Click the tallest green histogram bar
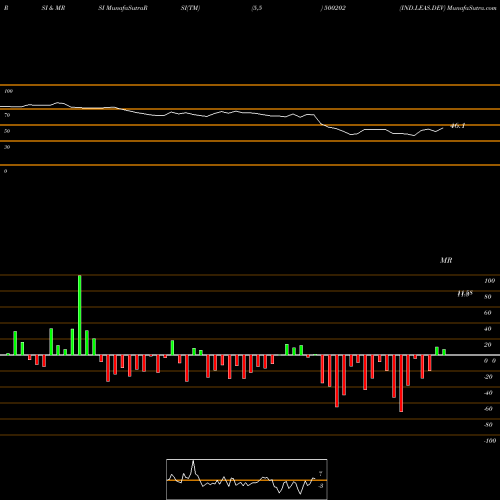 [x=79, y=315]
